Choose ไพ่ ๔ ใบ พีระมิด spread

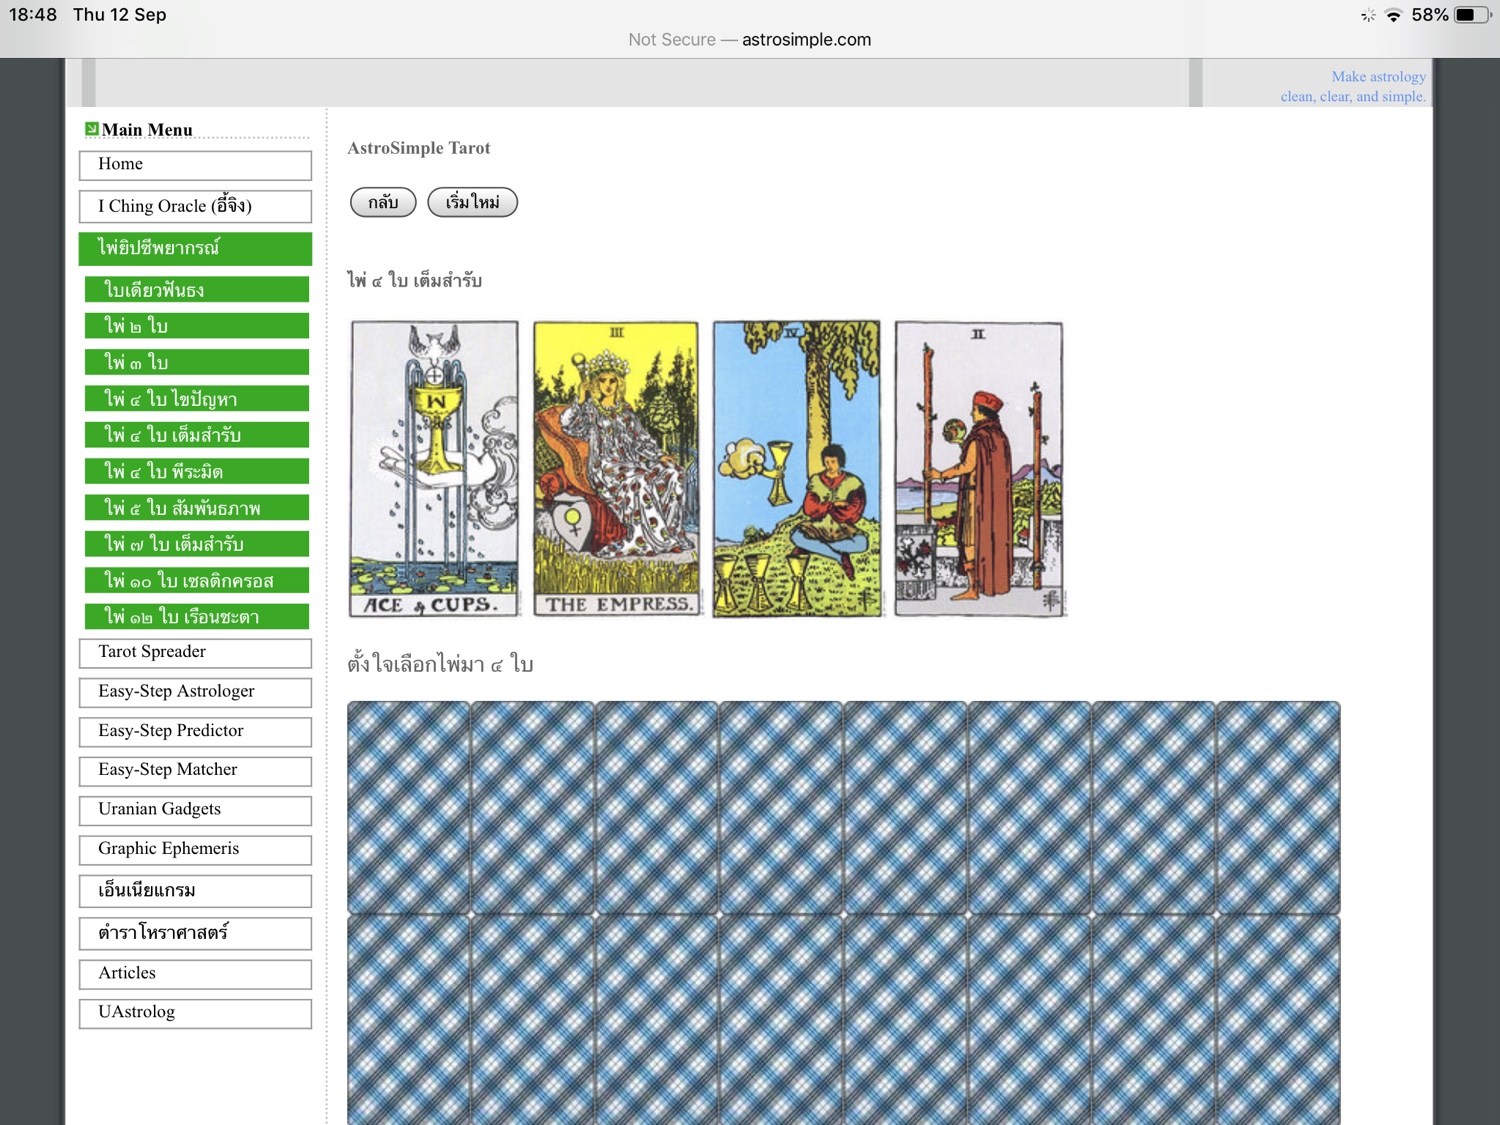[197, 471]
